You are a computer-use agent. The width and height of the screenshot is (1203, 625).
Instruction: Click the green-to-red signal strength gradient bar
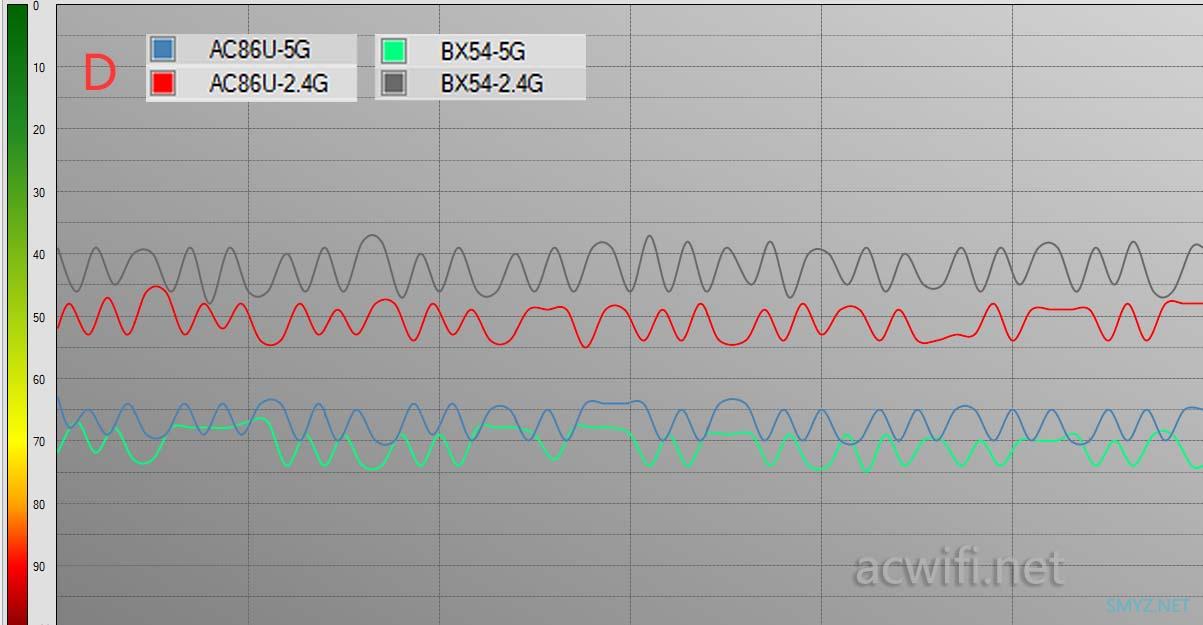17,314
